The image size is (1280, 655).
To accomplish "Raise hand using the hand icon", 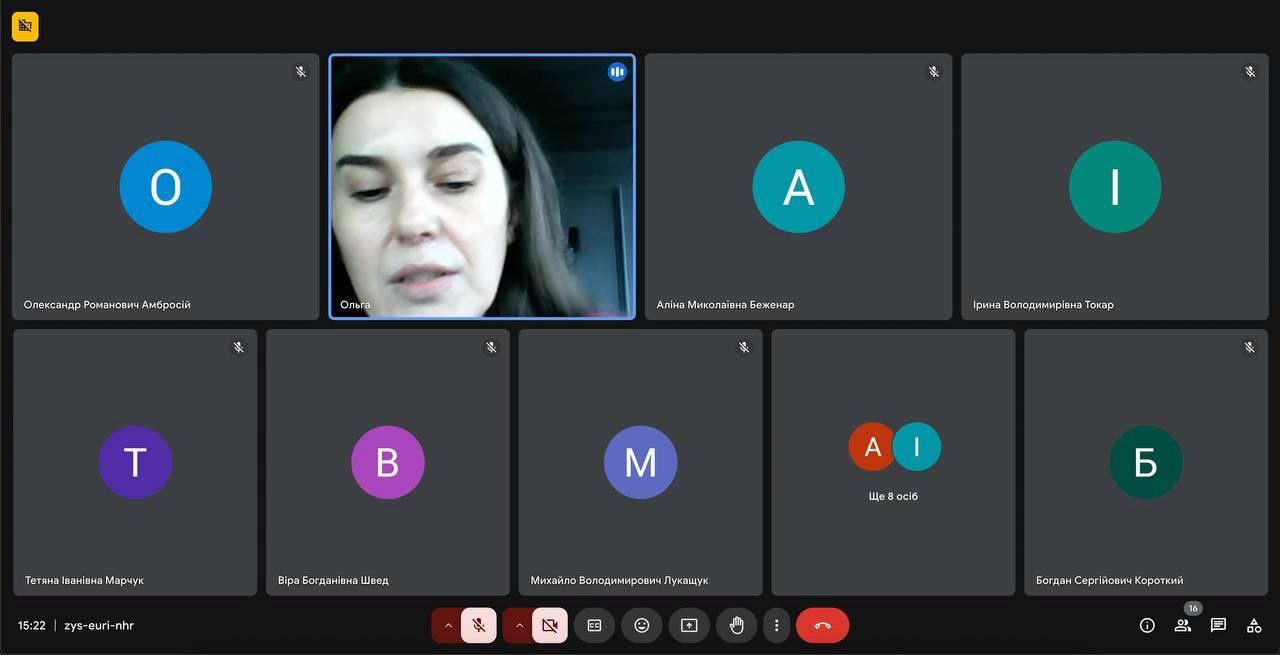I will pos(736,625).
